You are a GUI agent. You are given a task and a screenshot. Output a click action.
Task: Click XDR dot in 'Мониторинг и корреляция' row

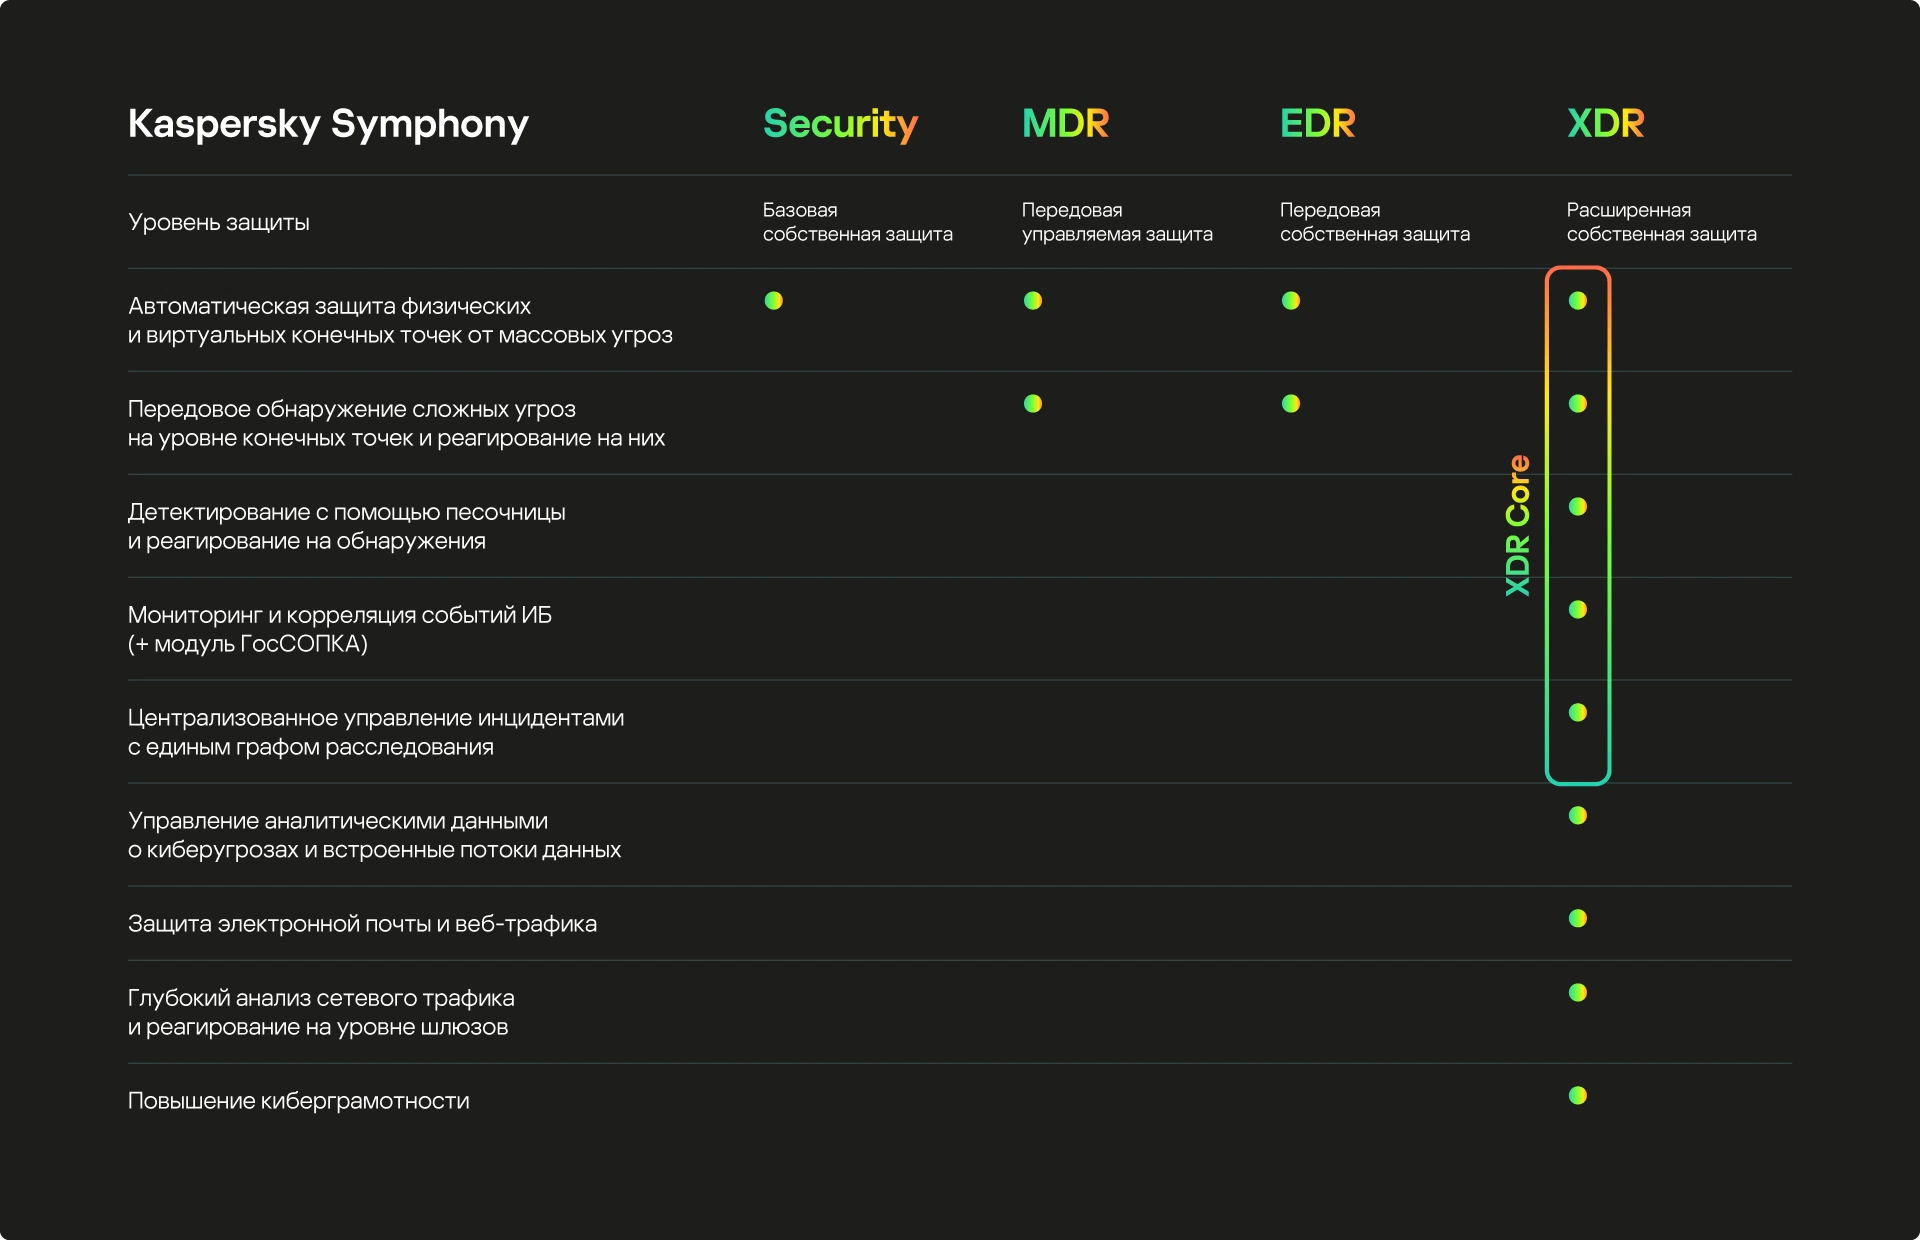click(x=1578, y=610)
